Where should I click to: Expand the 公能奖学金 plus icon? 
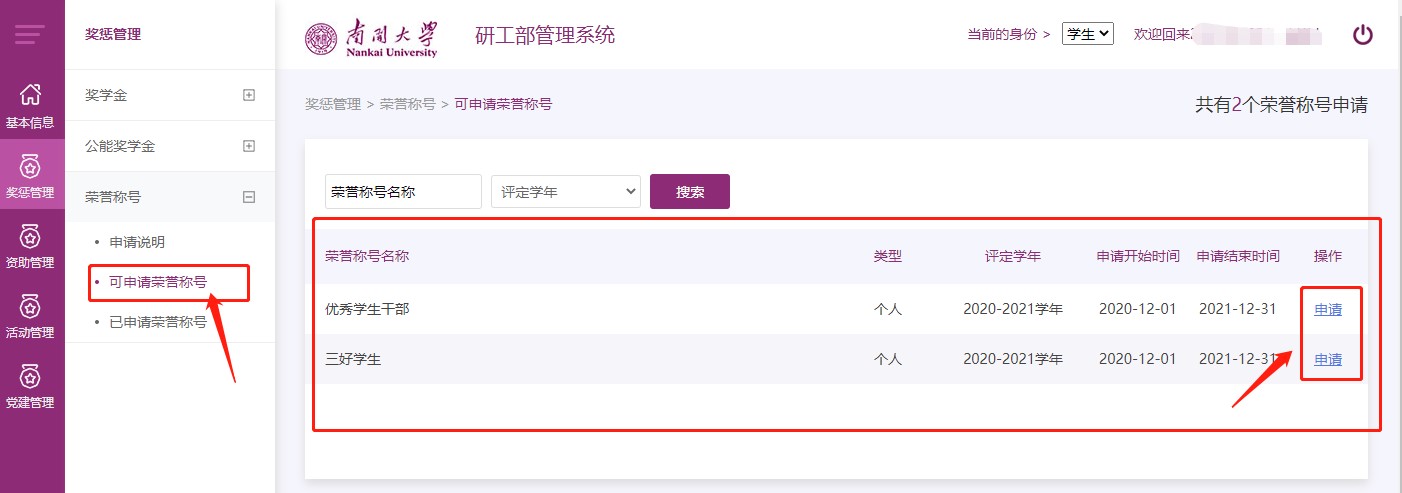pos(249,146)
